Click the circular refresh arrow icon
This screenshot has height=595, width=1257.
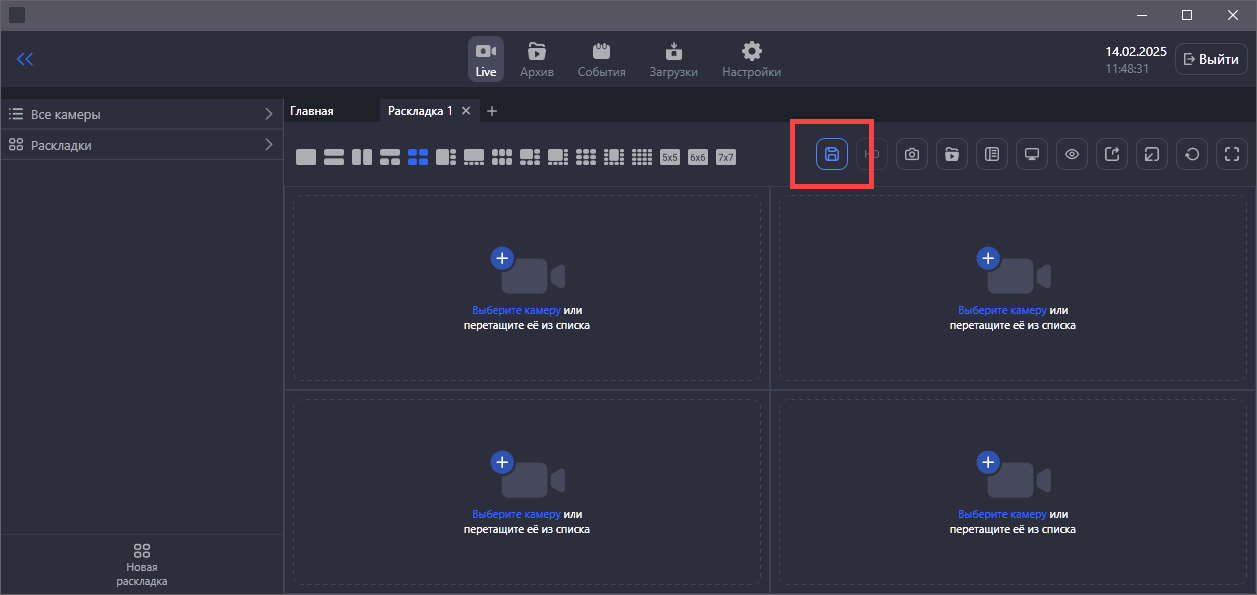(x=1192, y=154)
